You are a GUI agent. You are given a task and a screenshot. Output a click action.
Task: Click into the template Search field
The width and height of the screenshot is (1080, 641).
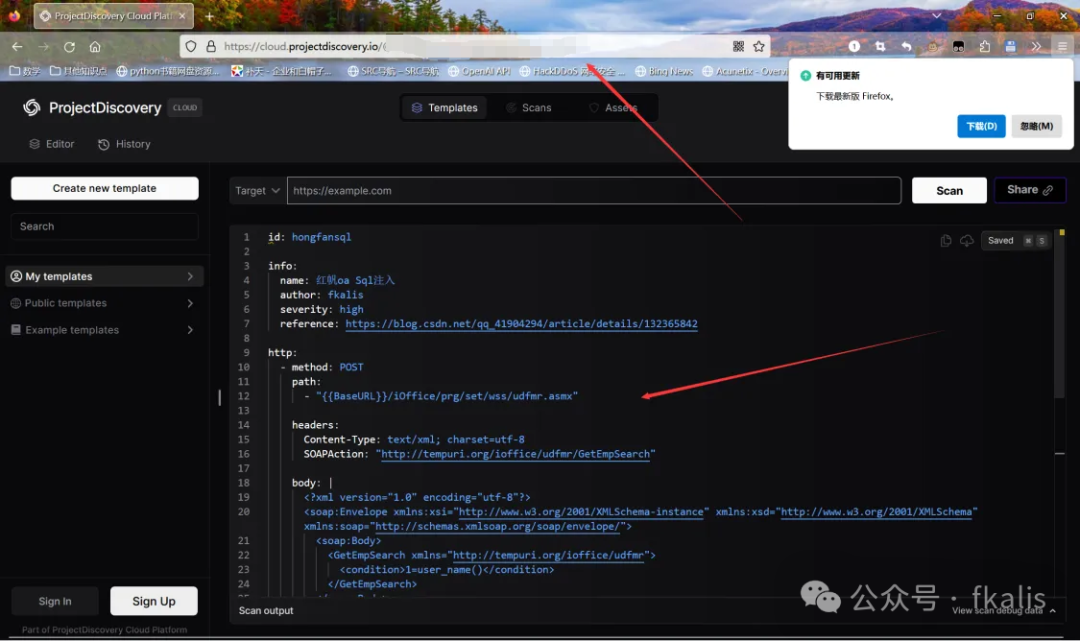(x=105, y=226)
